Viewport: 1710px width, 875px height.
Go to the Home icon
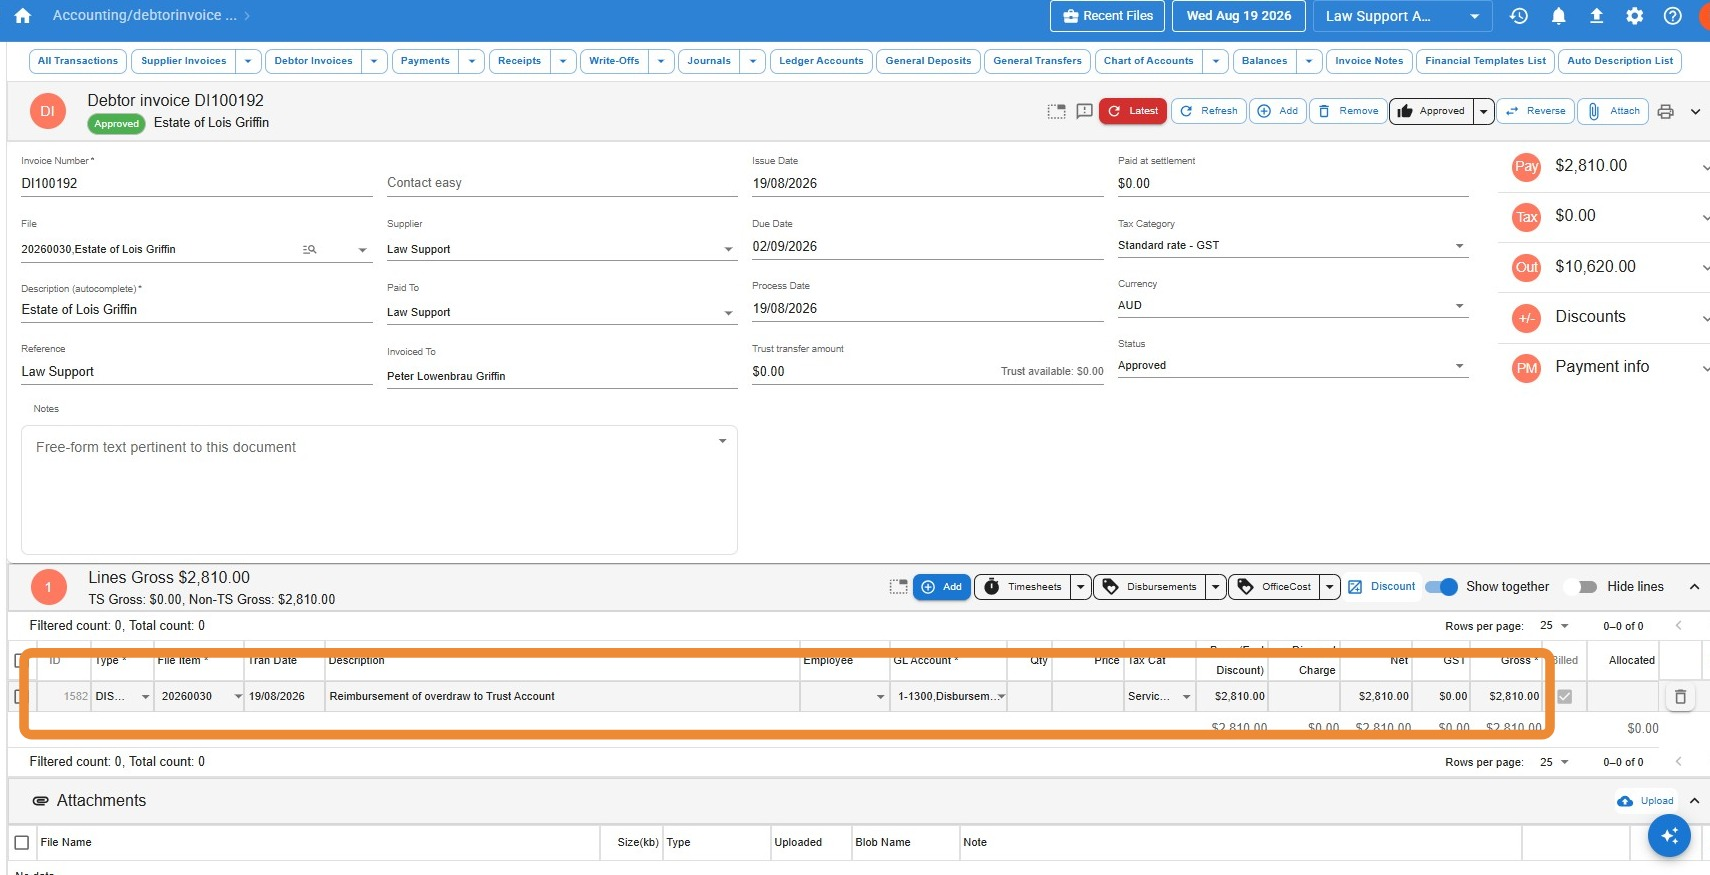coord(23,16)
